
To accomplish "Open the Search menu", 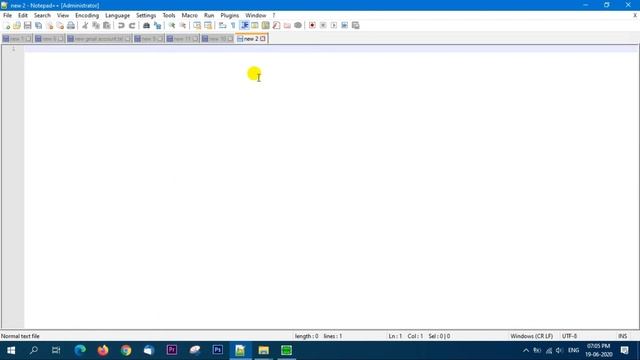I will coord(42,15).
